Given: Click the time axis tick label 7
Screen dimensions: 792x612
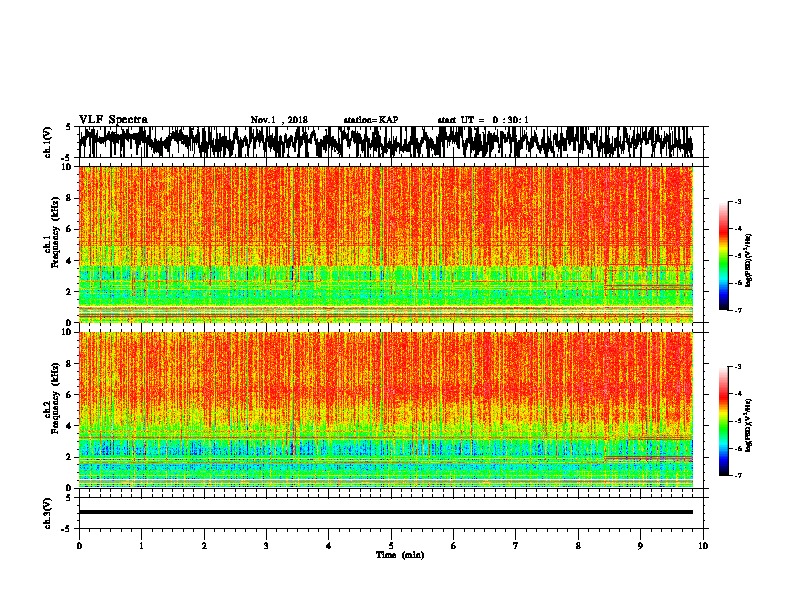Looking at the screenshot, I should tap(516, 546).
